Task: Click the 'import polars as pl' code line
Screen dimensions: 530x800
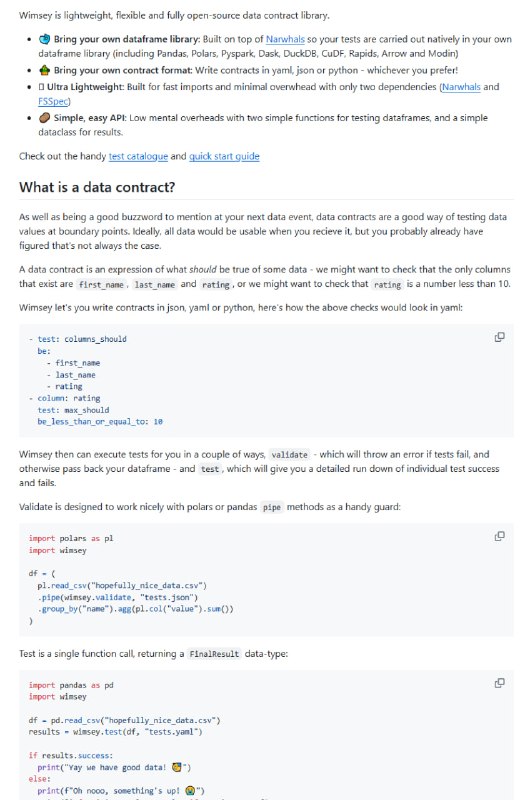Action: (x=71, y=538)
